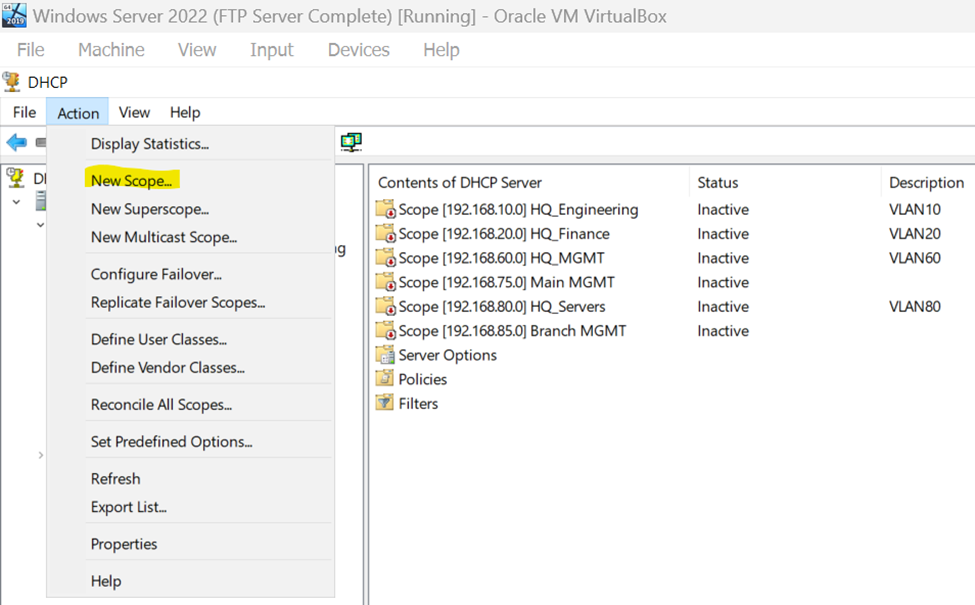Viewport: 975px width, 605px height.
Task: Click the scope icon beside Main MGMT
Action: point(386,282)
